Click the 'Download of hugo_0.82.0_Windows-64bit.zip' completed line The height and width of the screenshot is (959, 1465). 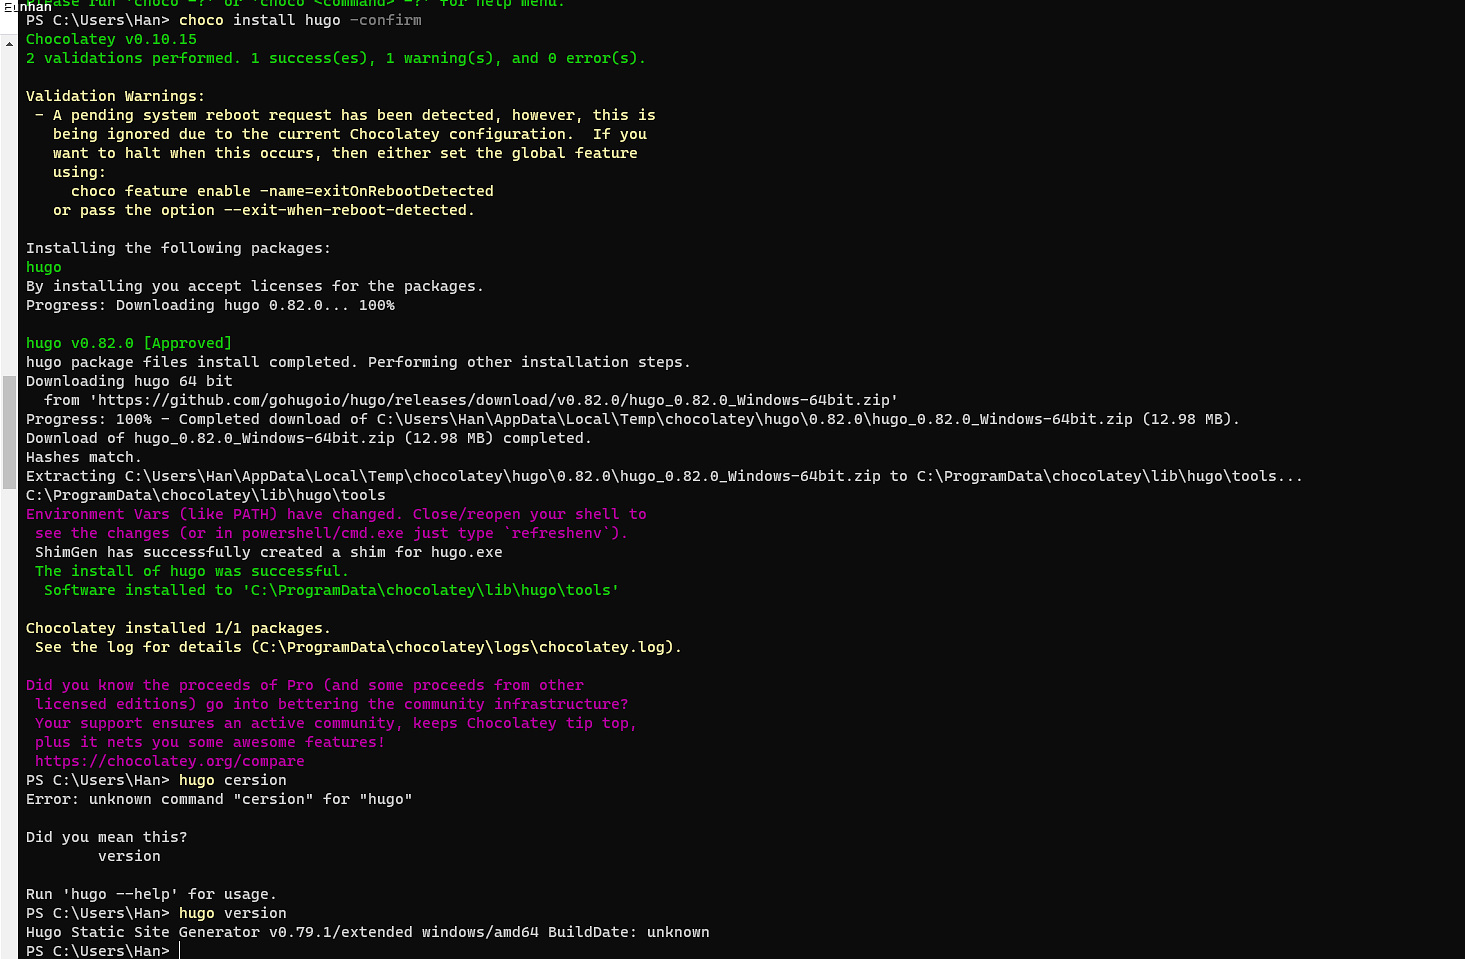(309, 438)
